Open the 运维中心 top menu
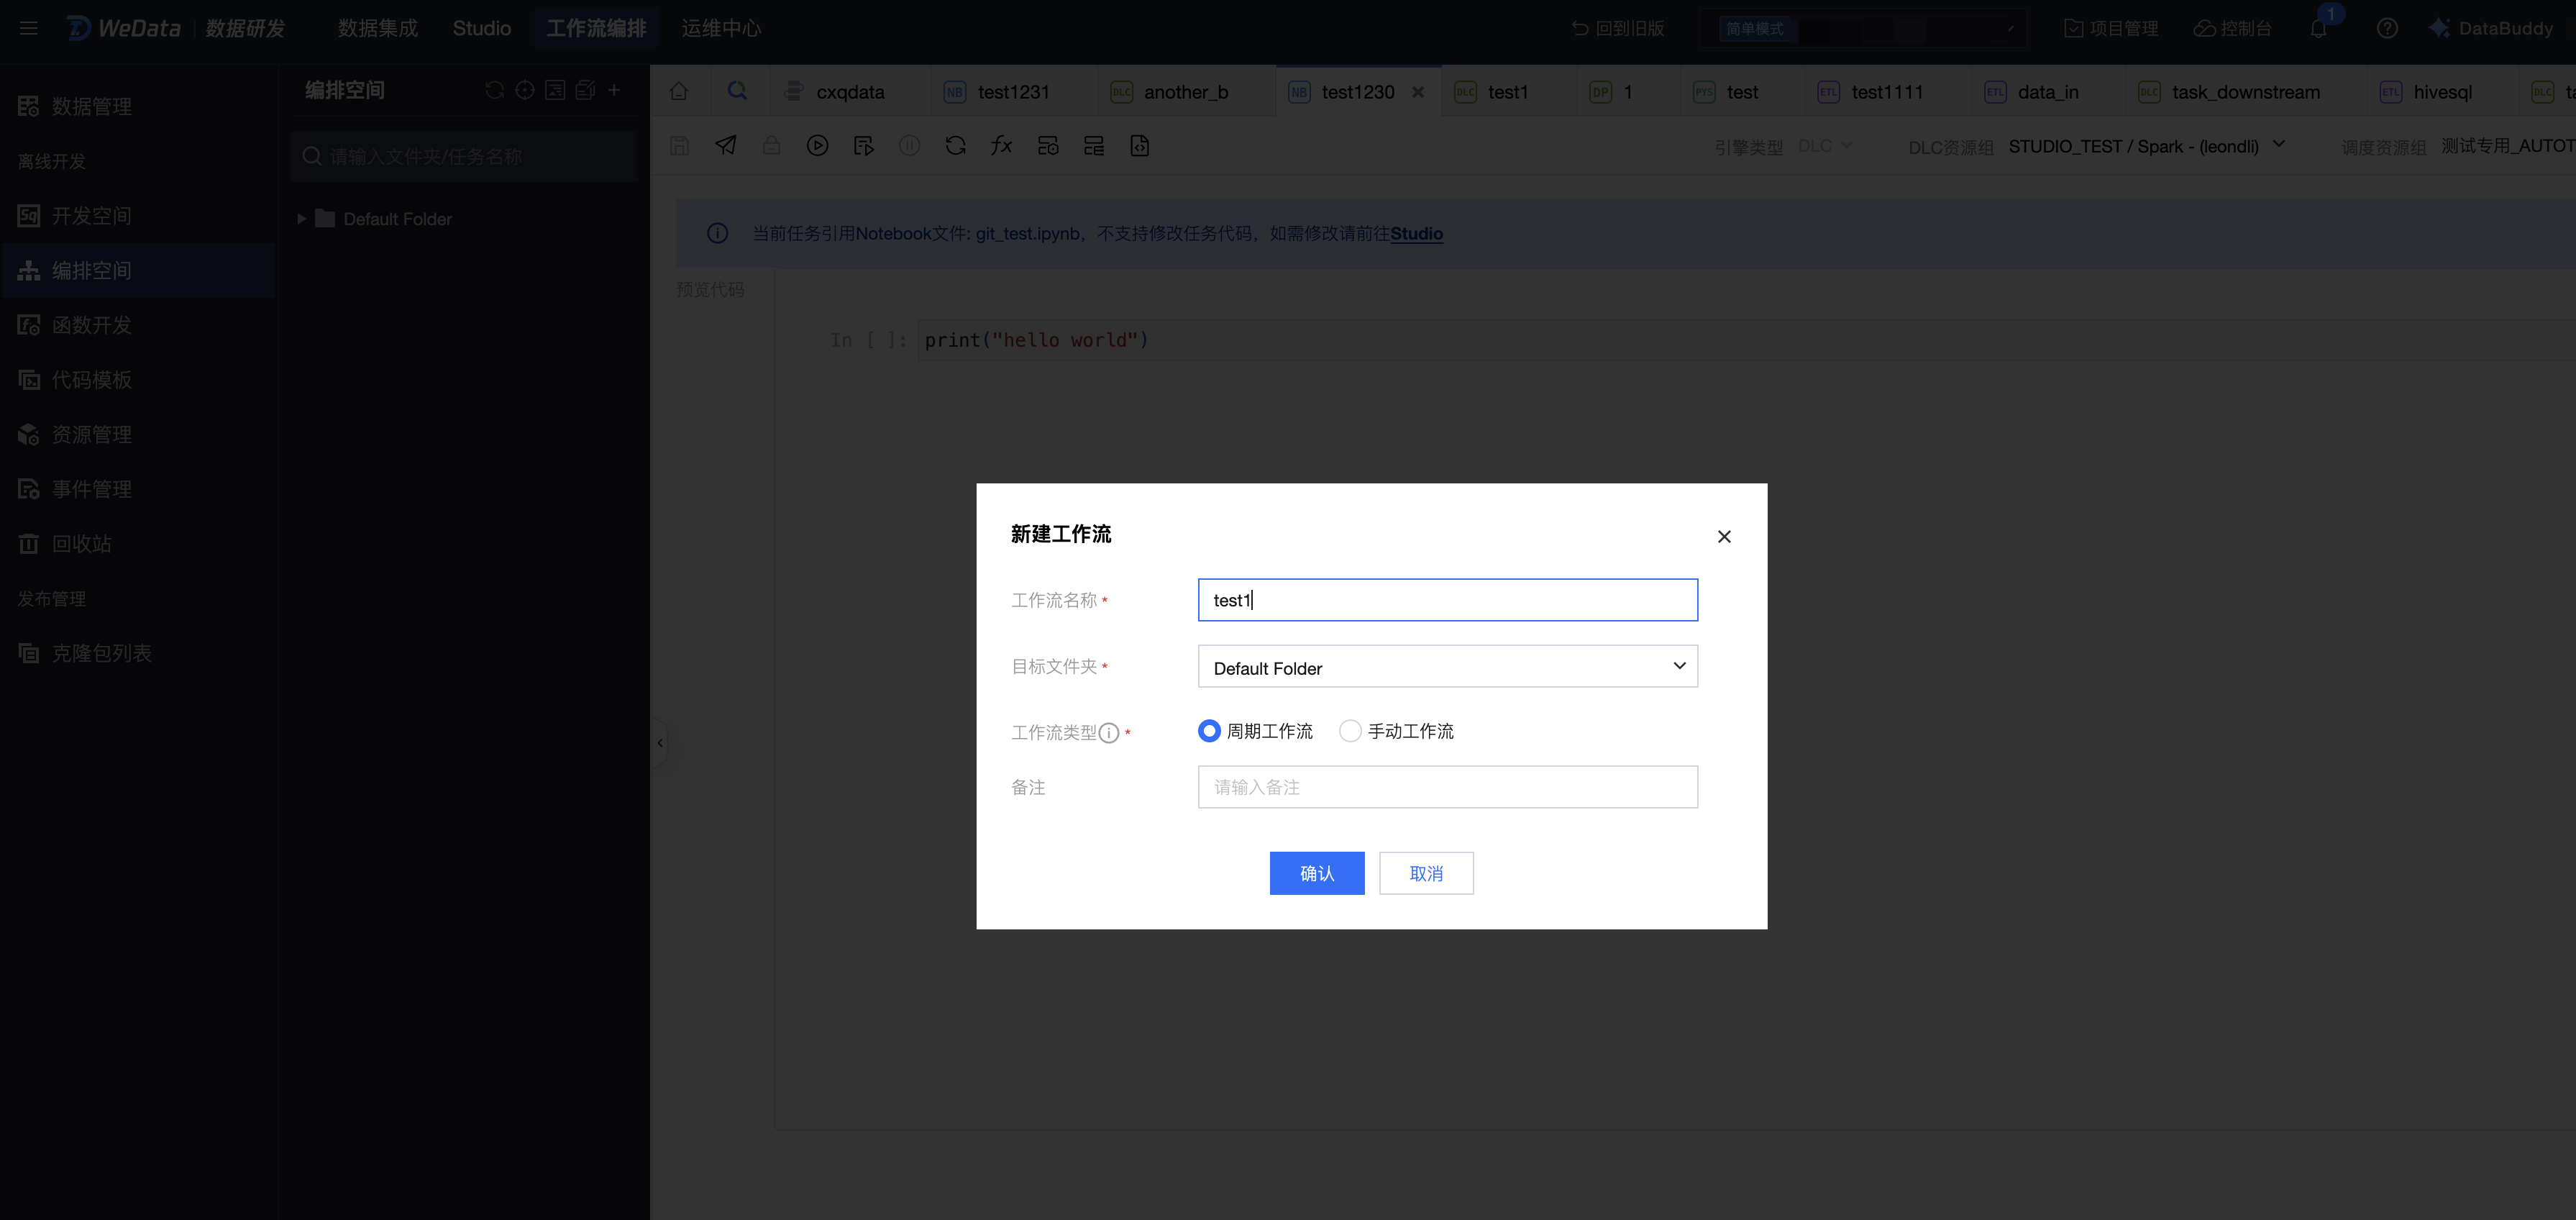The image size is (2576, 1220). tap(721, 28)
